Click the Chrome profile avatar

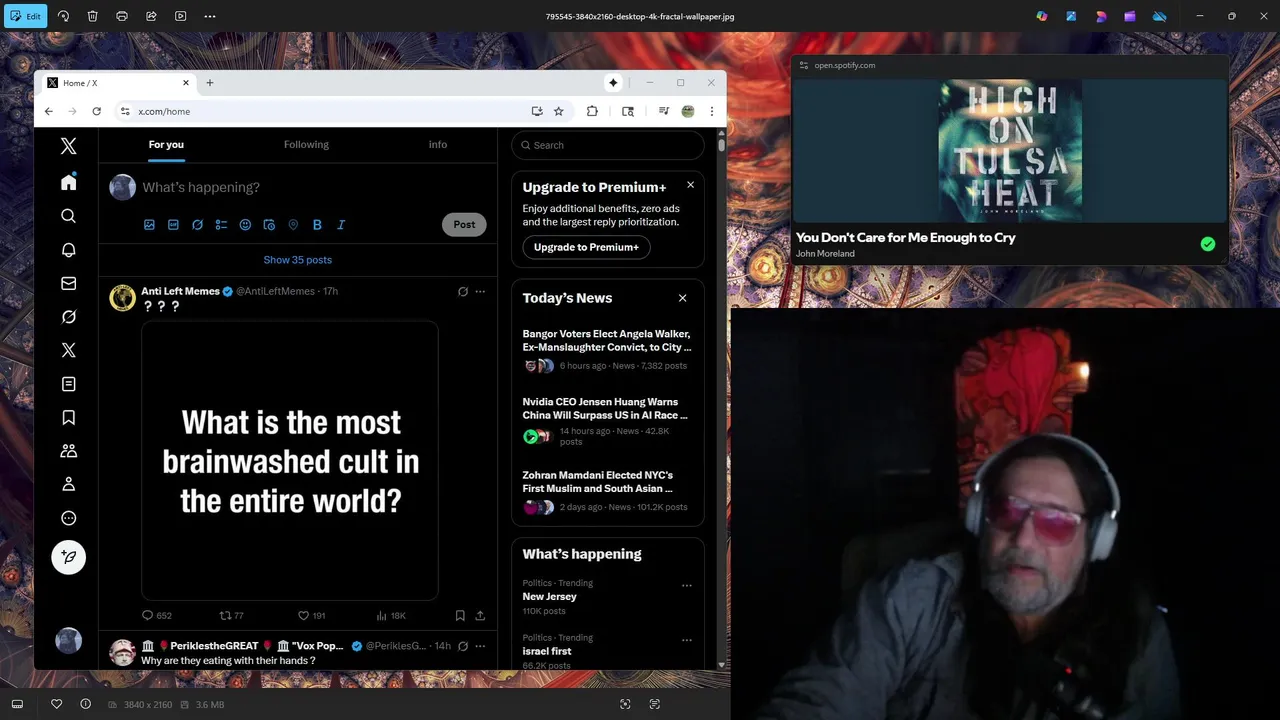(688, 111)
